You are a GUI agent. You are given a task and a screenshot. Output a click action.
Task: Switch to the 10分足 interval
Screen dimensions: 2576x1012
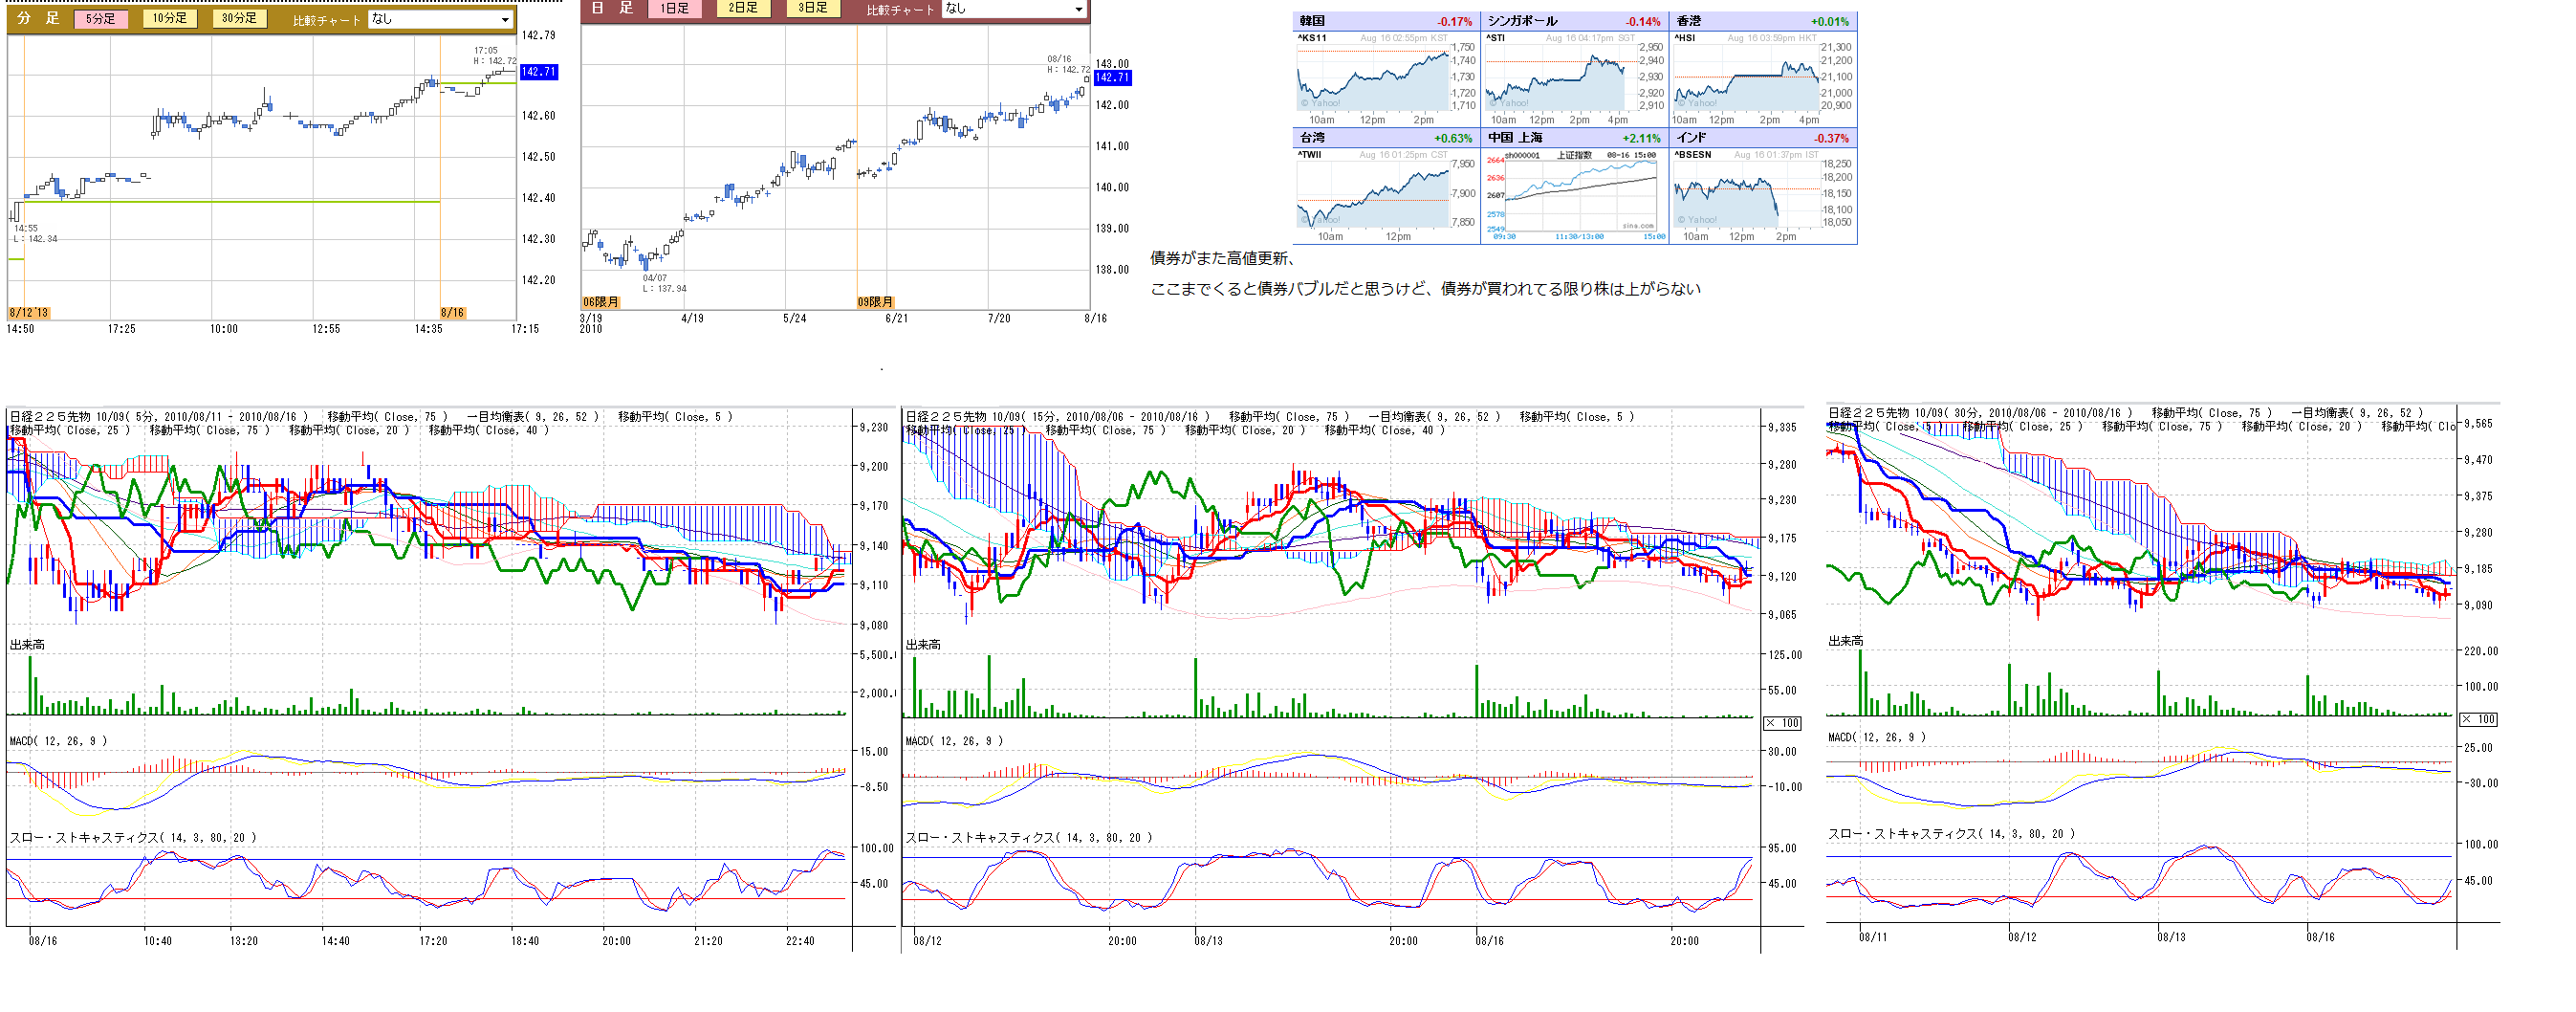pyautogui.click(x=169, y=18)
